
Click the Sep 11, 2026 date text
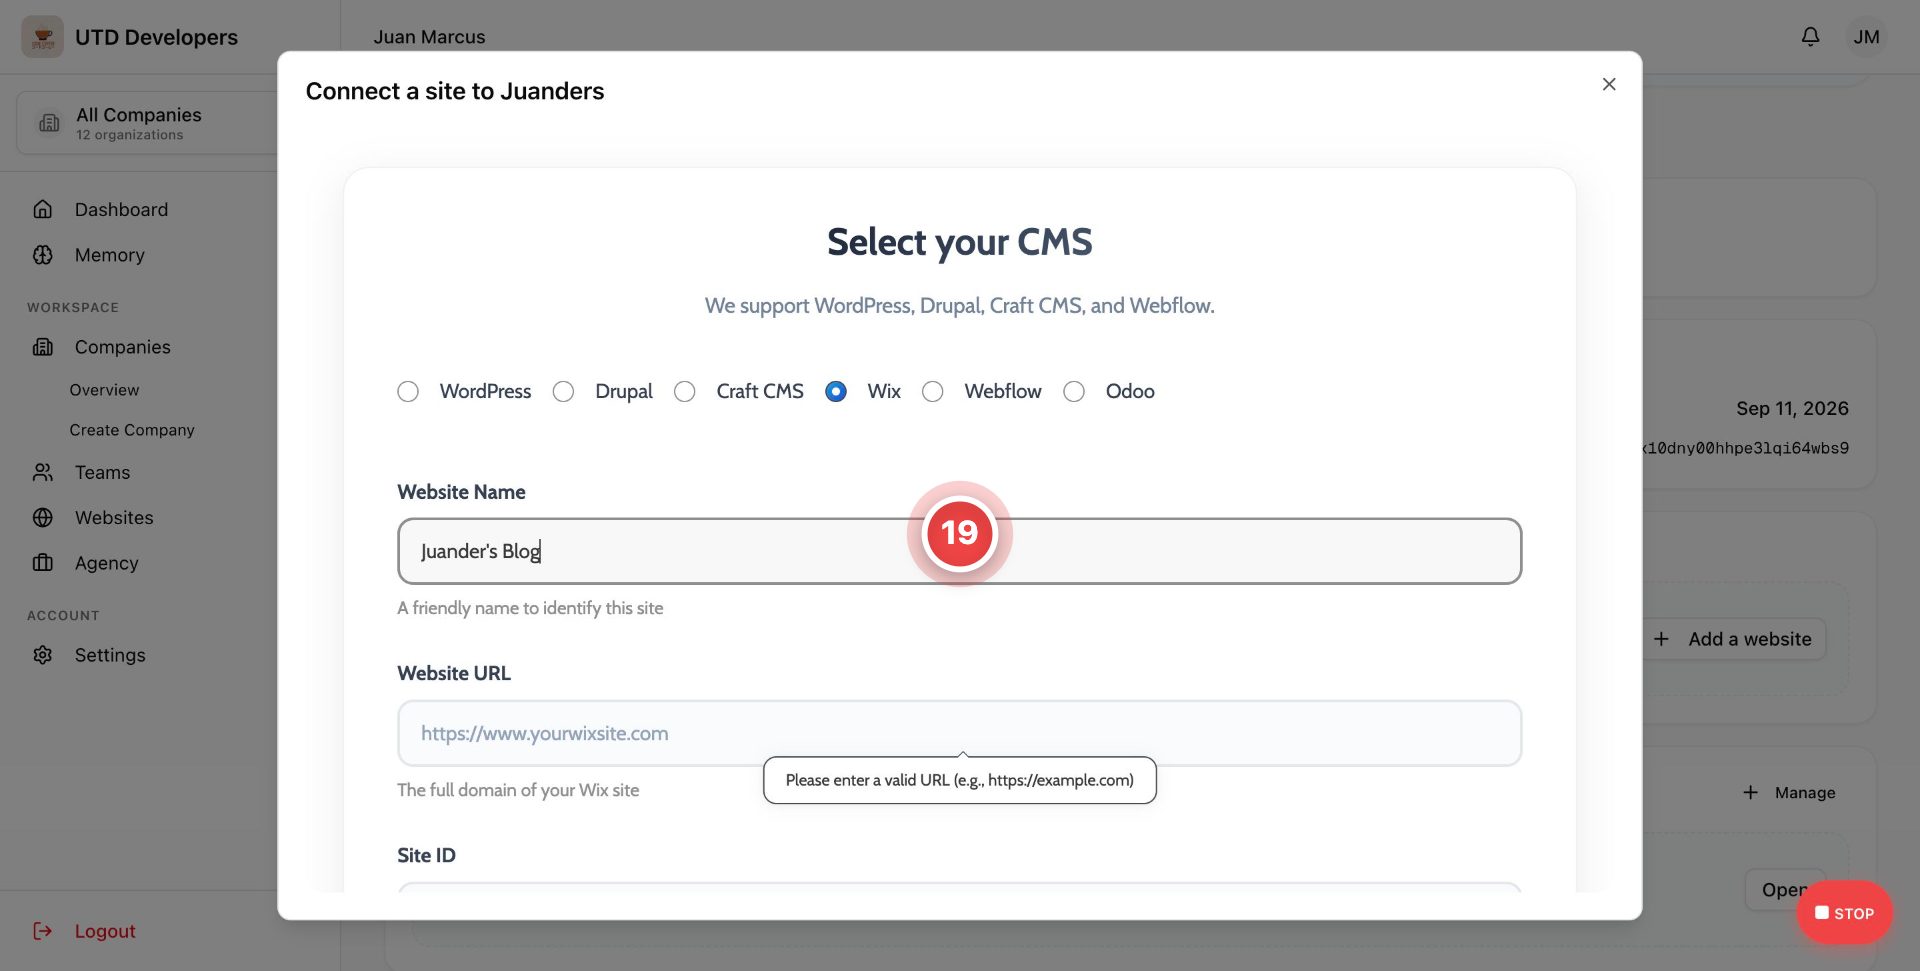[1792, 408]
